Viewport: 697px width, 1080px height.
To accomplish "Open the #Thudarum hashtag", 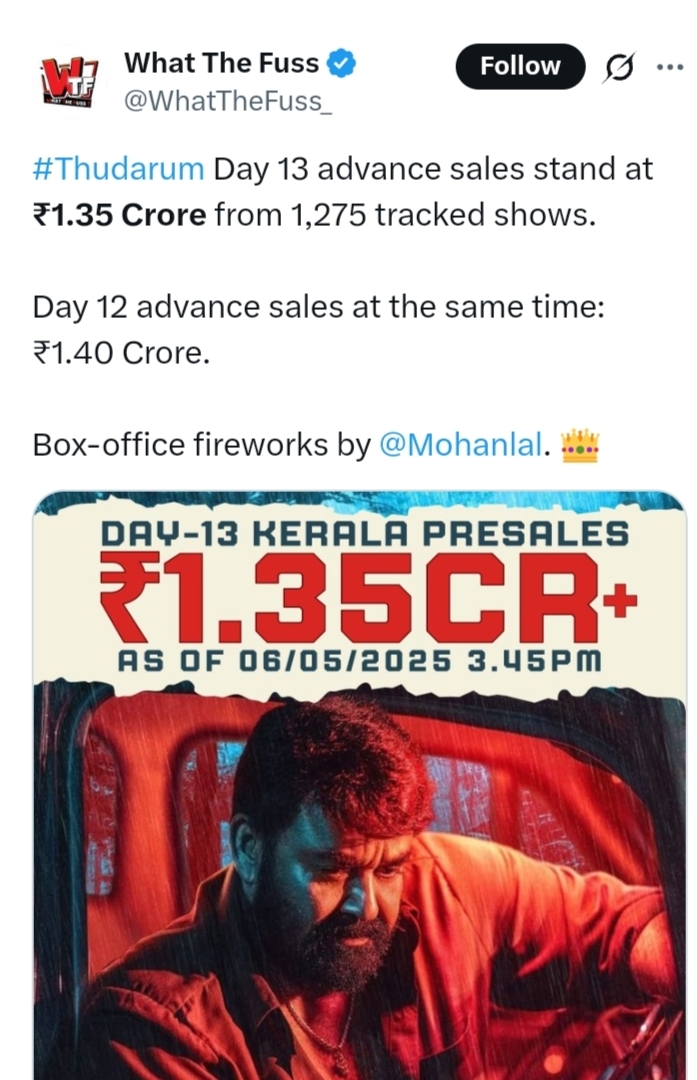I will 118,169.
